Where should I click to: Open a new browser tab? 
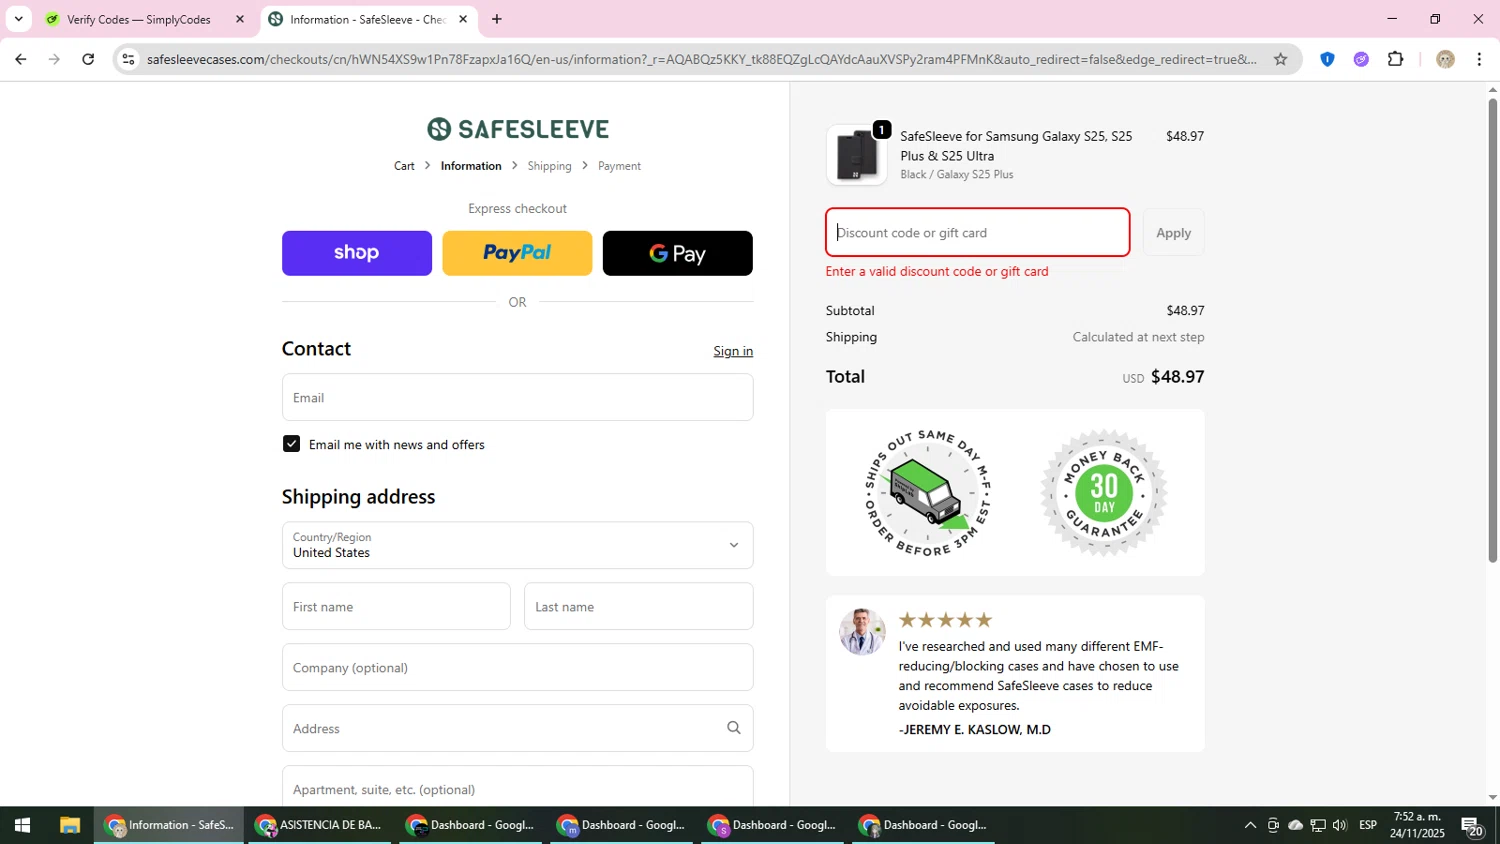497,19
